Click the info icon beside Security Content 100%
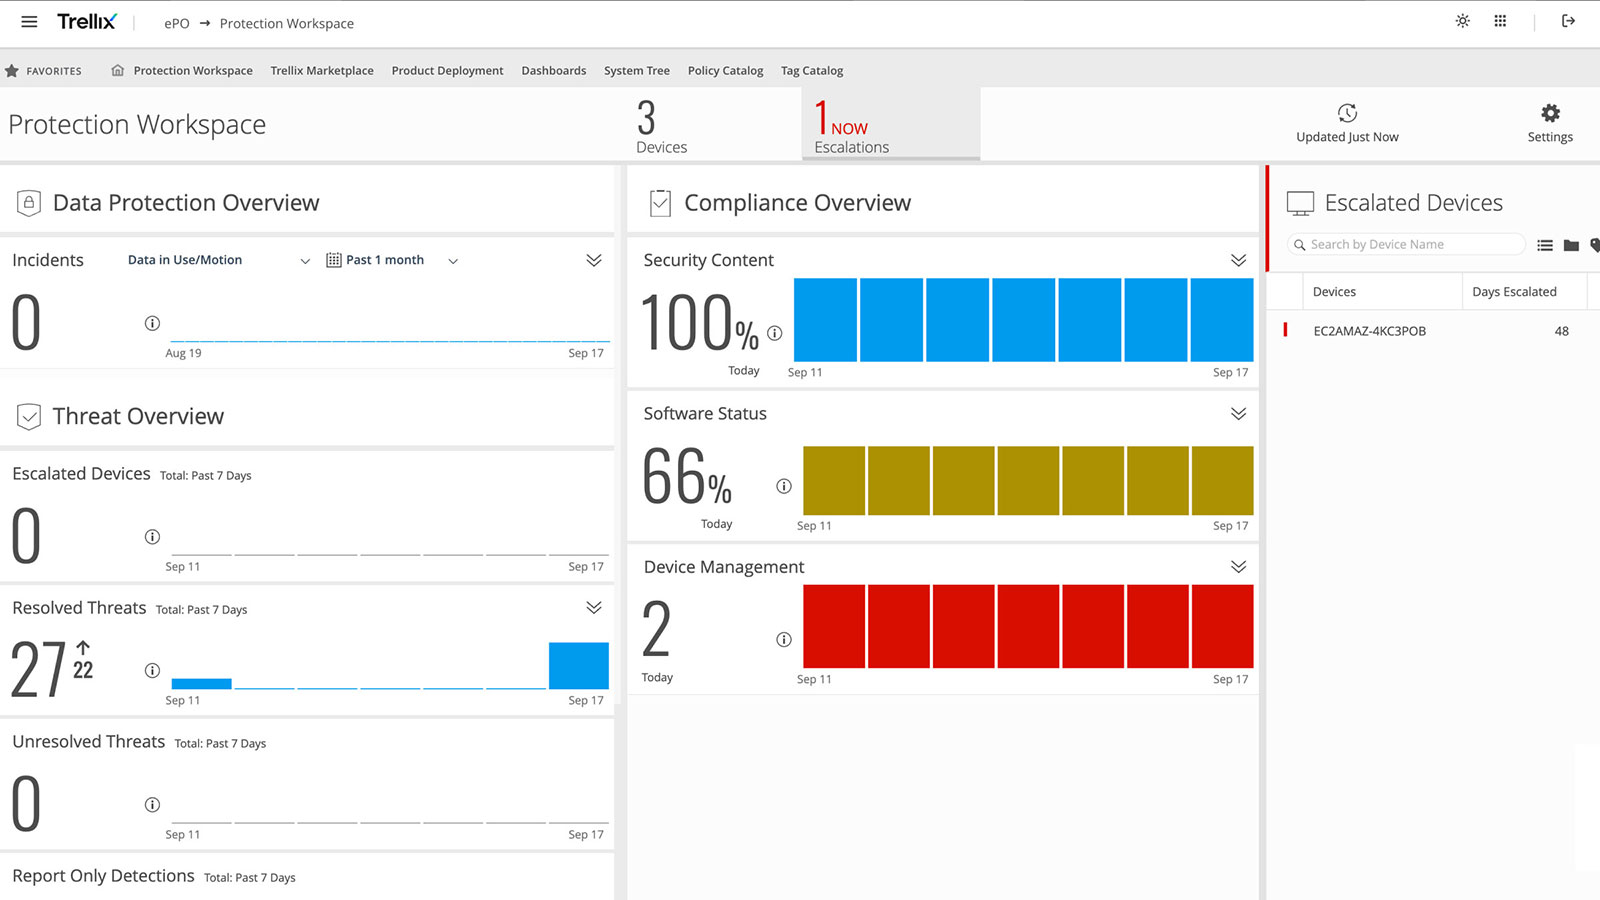Viewport: 1600px width, 900px height. click(775, 333)
